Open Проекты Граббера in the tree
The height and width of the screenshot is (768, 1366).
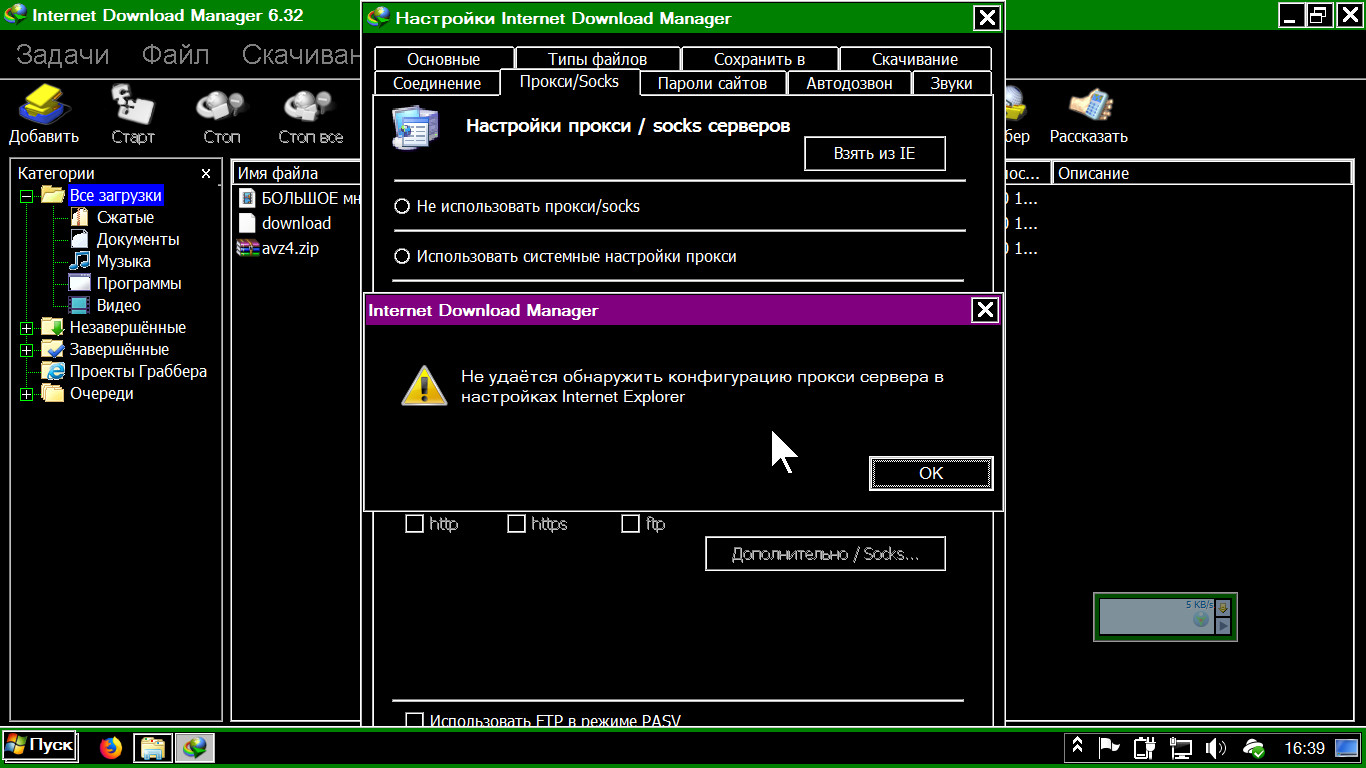tap(138, 371)
